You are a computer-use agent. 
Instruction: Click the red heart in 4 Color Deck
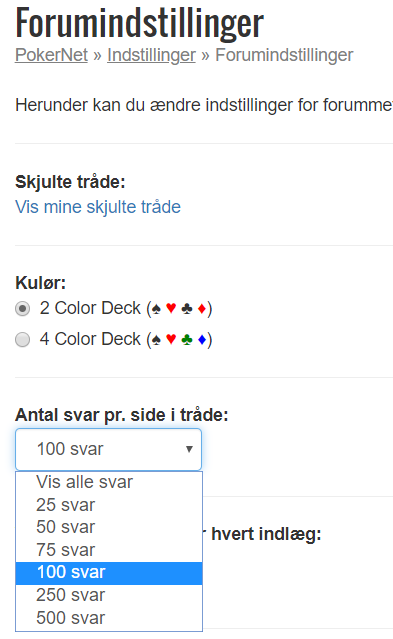pyautogui.click(x=171, y=339)
